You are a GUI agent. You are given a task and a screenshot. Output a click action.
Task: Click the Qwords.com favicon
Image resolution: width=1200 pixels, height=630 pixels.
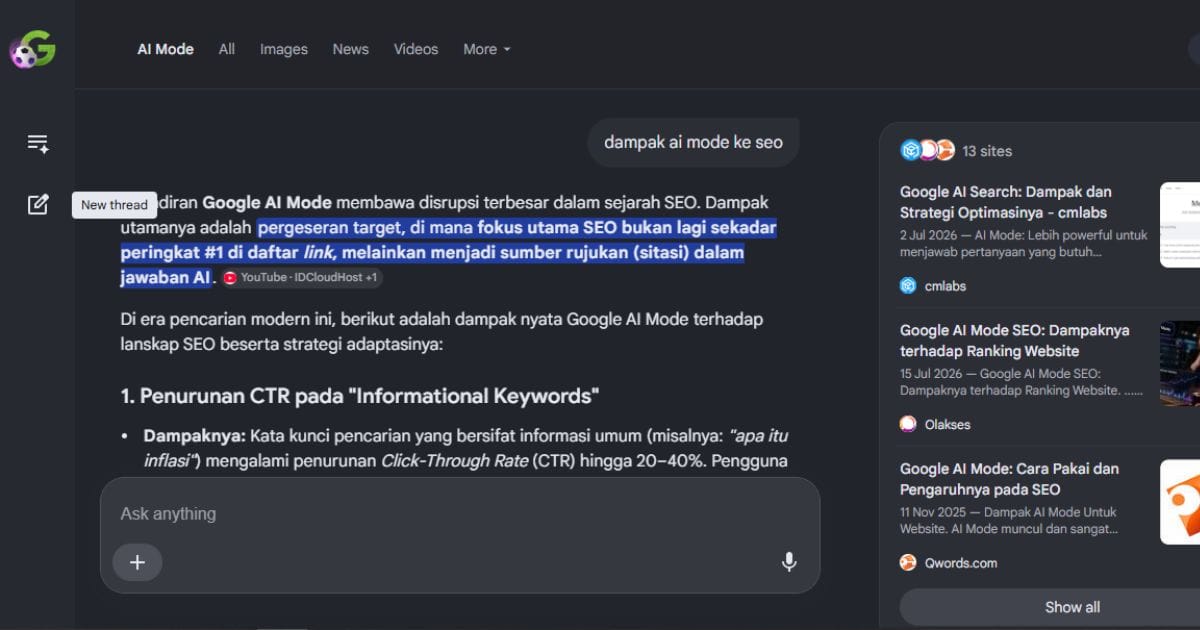click(908, 563)
